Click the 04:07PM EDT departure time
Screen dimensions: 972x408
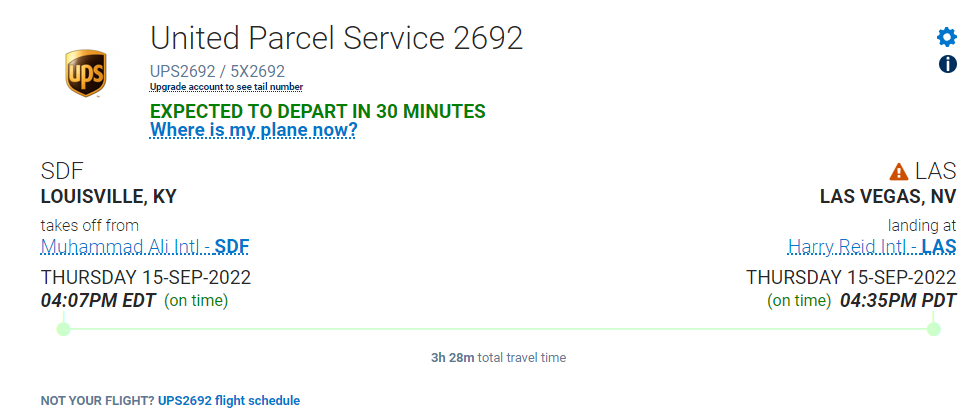pos(97,300)
